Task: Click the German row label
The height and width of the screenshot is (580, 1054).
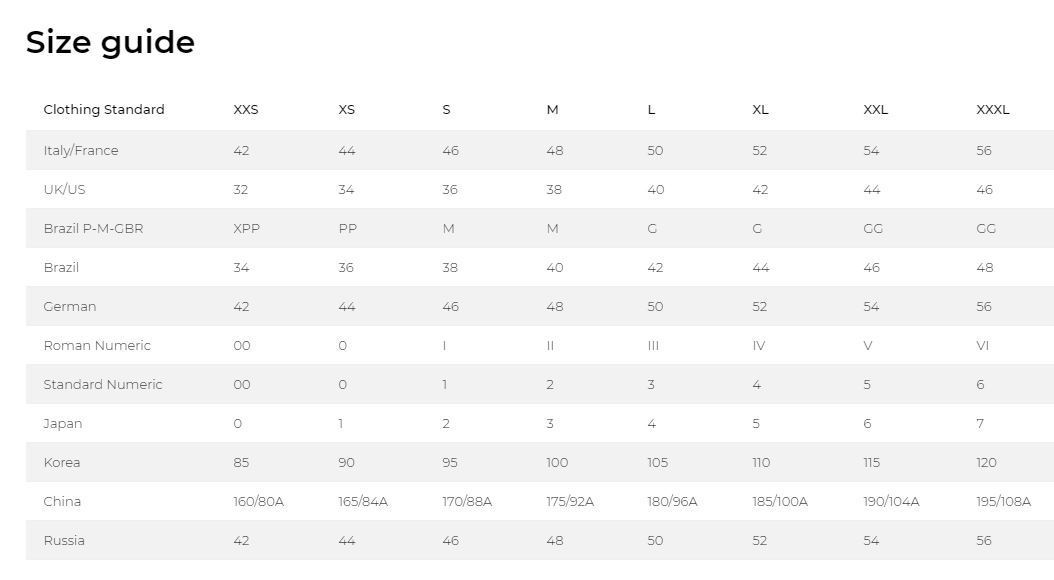Action: point(70,306)
